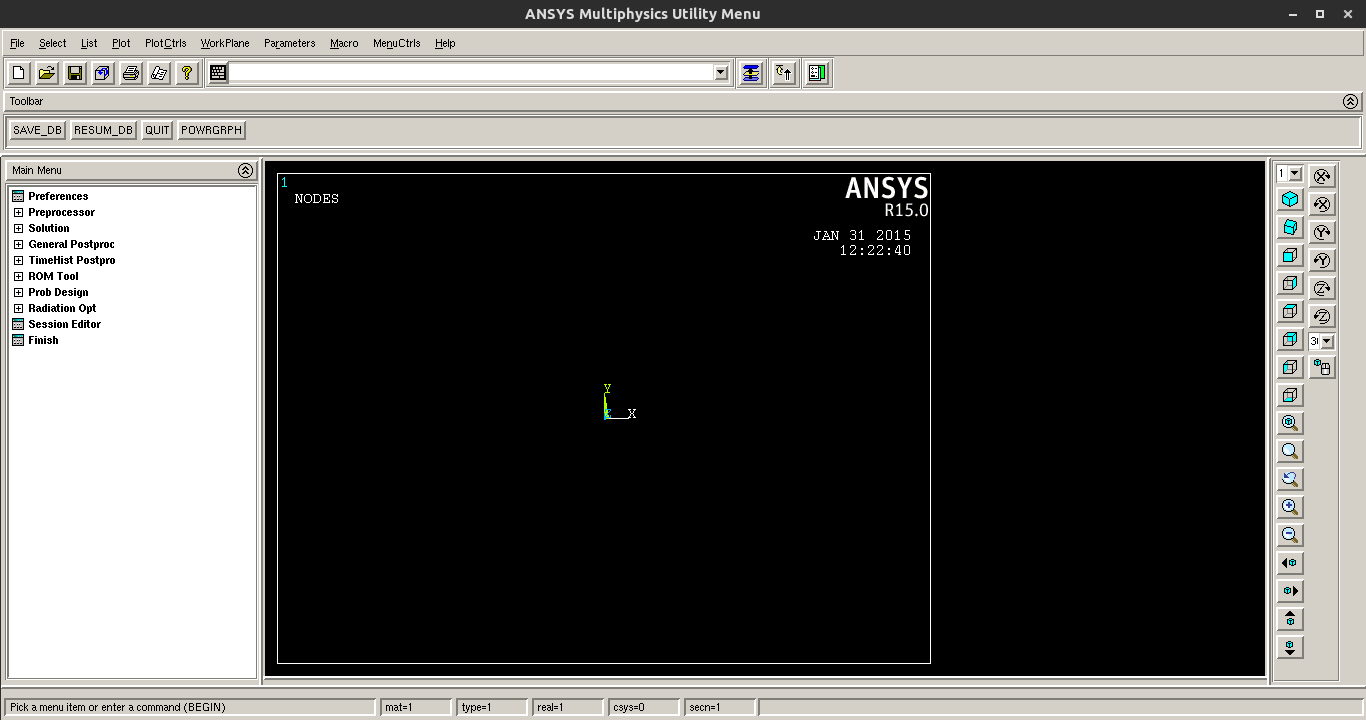Pan model down arrow icon
The image size is (1366, 720).
1290,647
